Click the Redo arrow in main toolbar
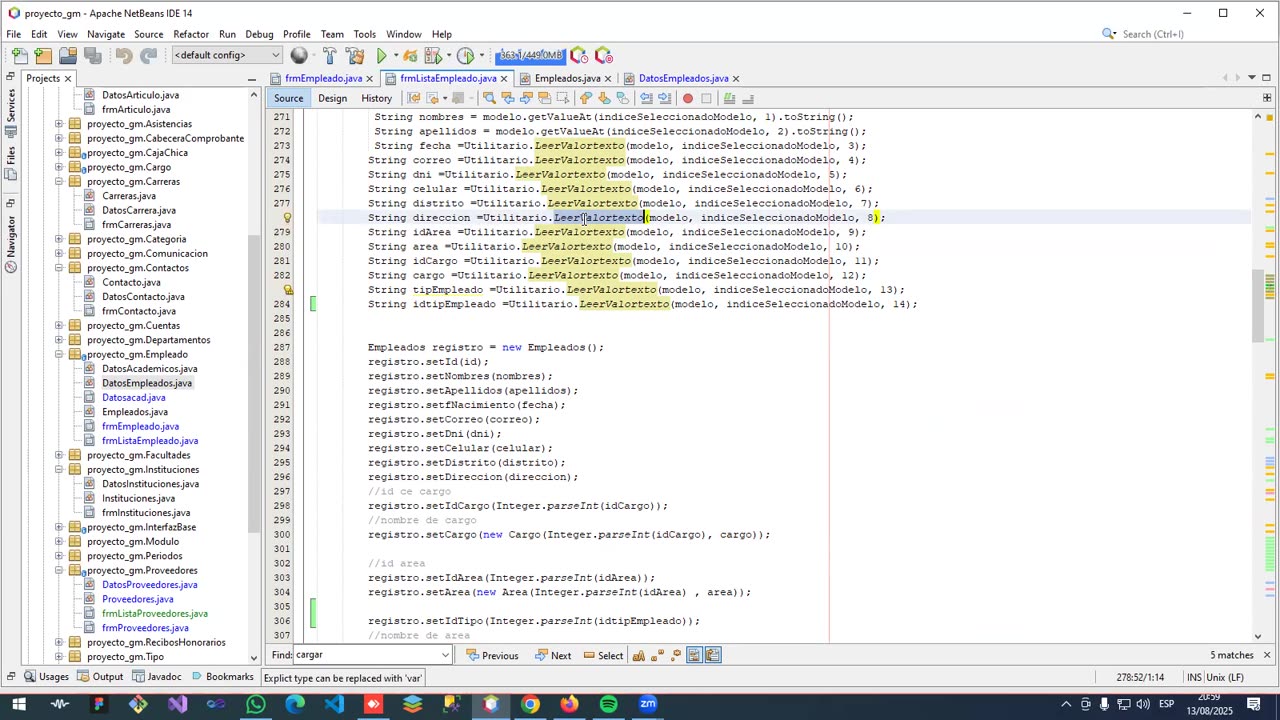Screen dimensions: 1280x720 [148, 56]
